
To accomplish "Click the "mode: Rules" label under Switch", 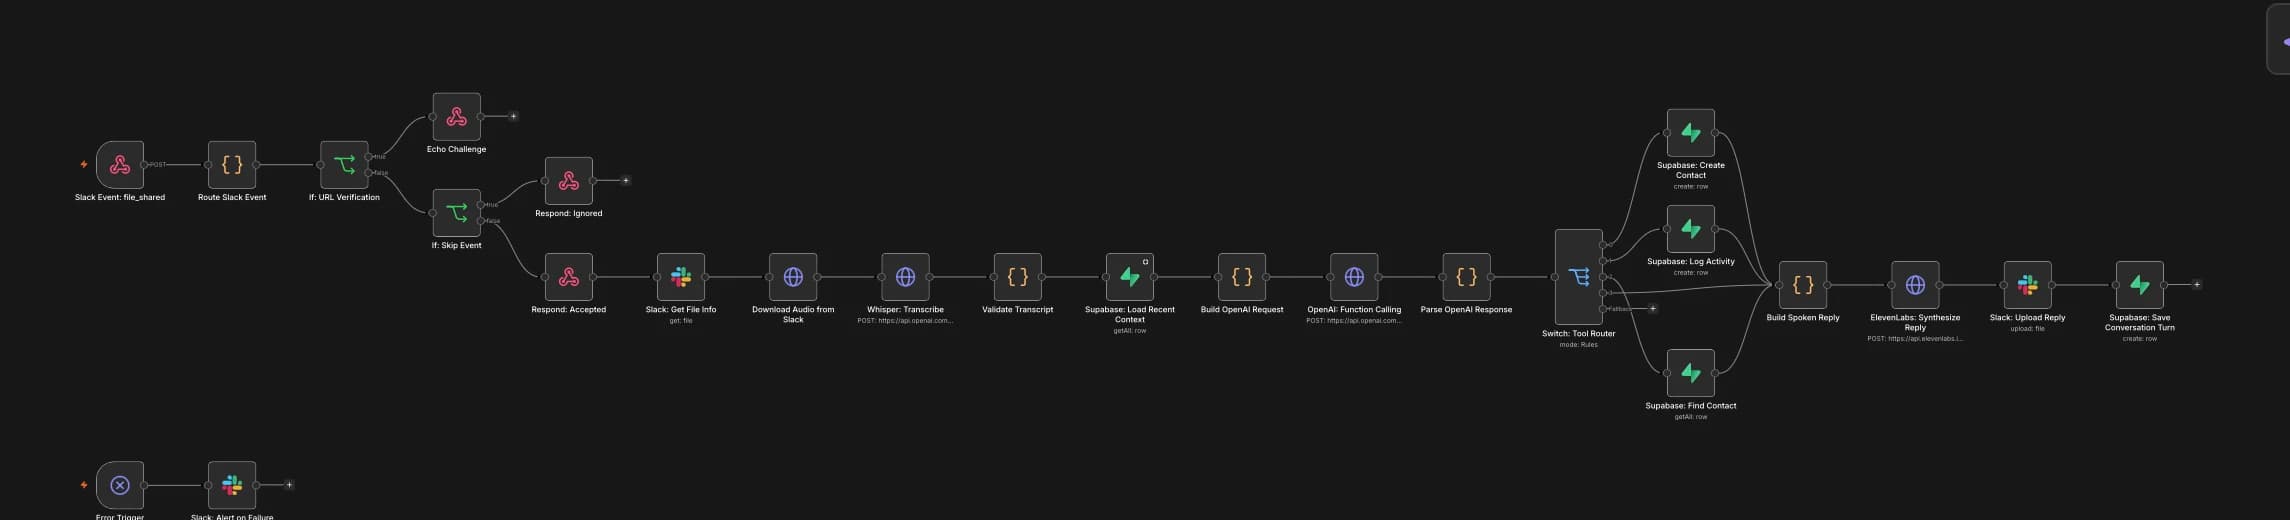I will click(x=1579, y=345).
